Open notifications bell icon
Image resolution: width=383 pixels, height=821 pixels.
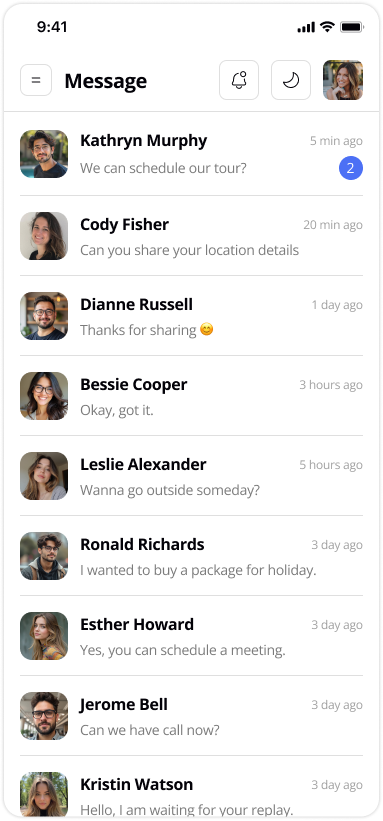[239, 80]
